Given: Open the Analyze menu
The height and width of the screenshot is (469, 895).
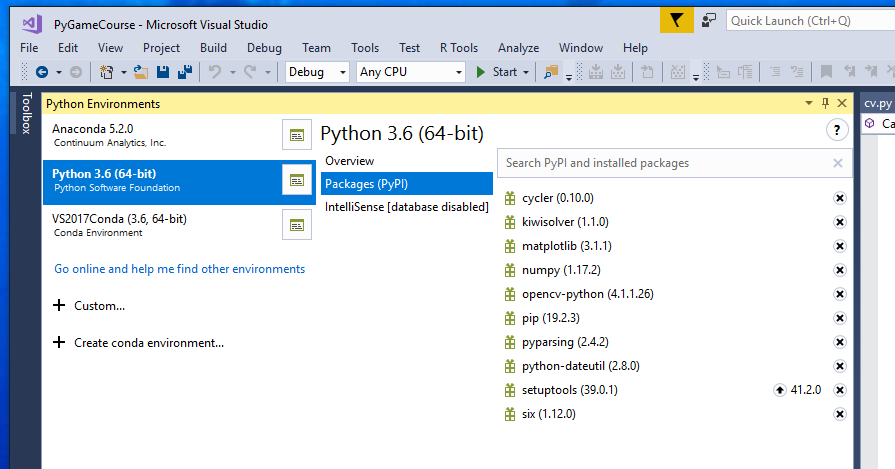Looking at the screenshot, I should tap(518, 48).
